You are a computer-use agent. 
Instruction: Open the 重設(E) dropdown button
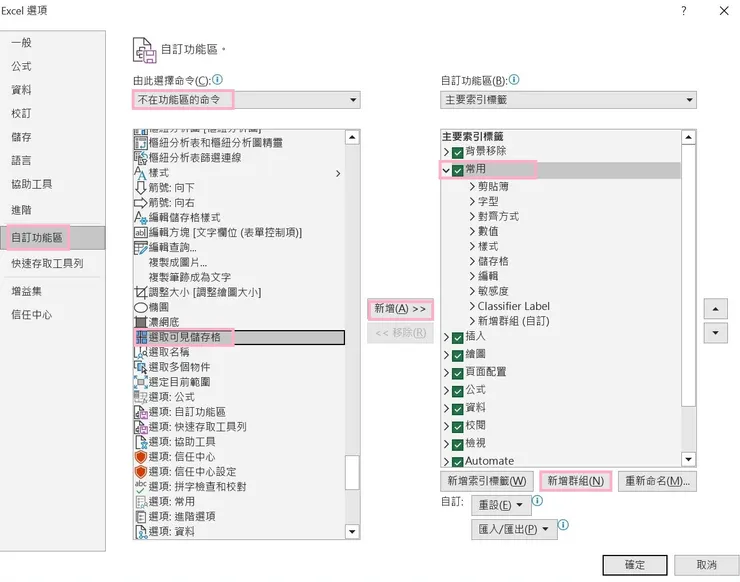click(501, 505)
